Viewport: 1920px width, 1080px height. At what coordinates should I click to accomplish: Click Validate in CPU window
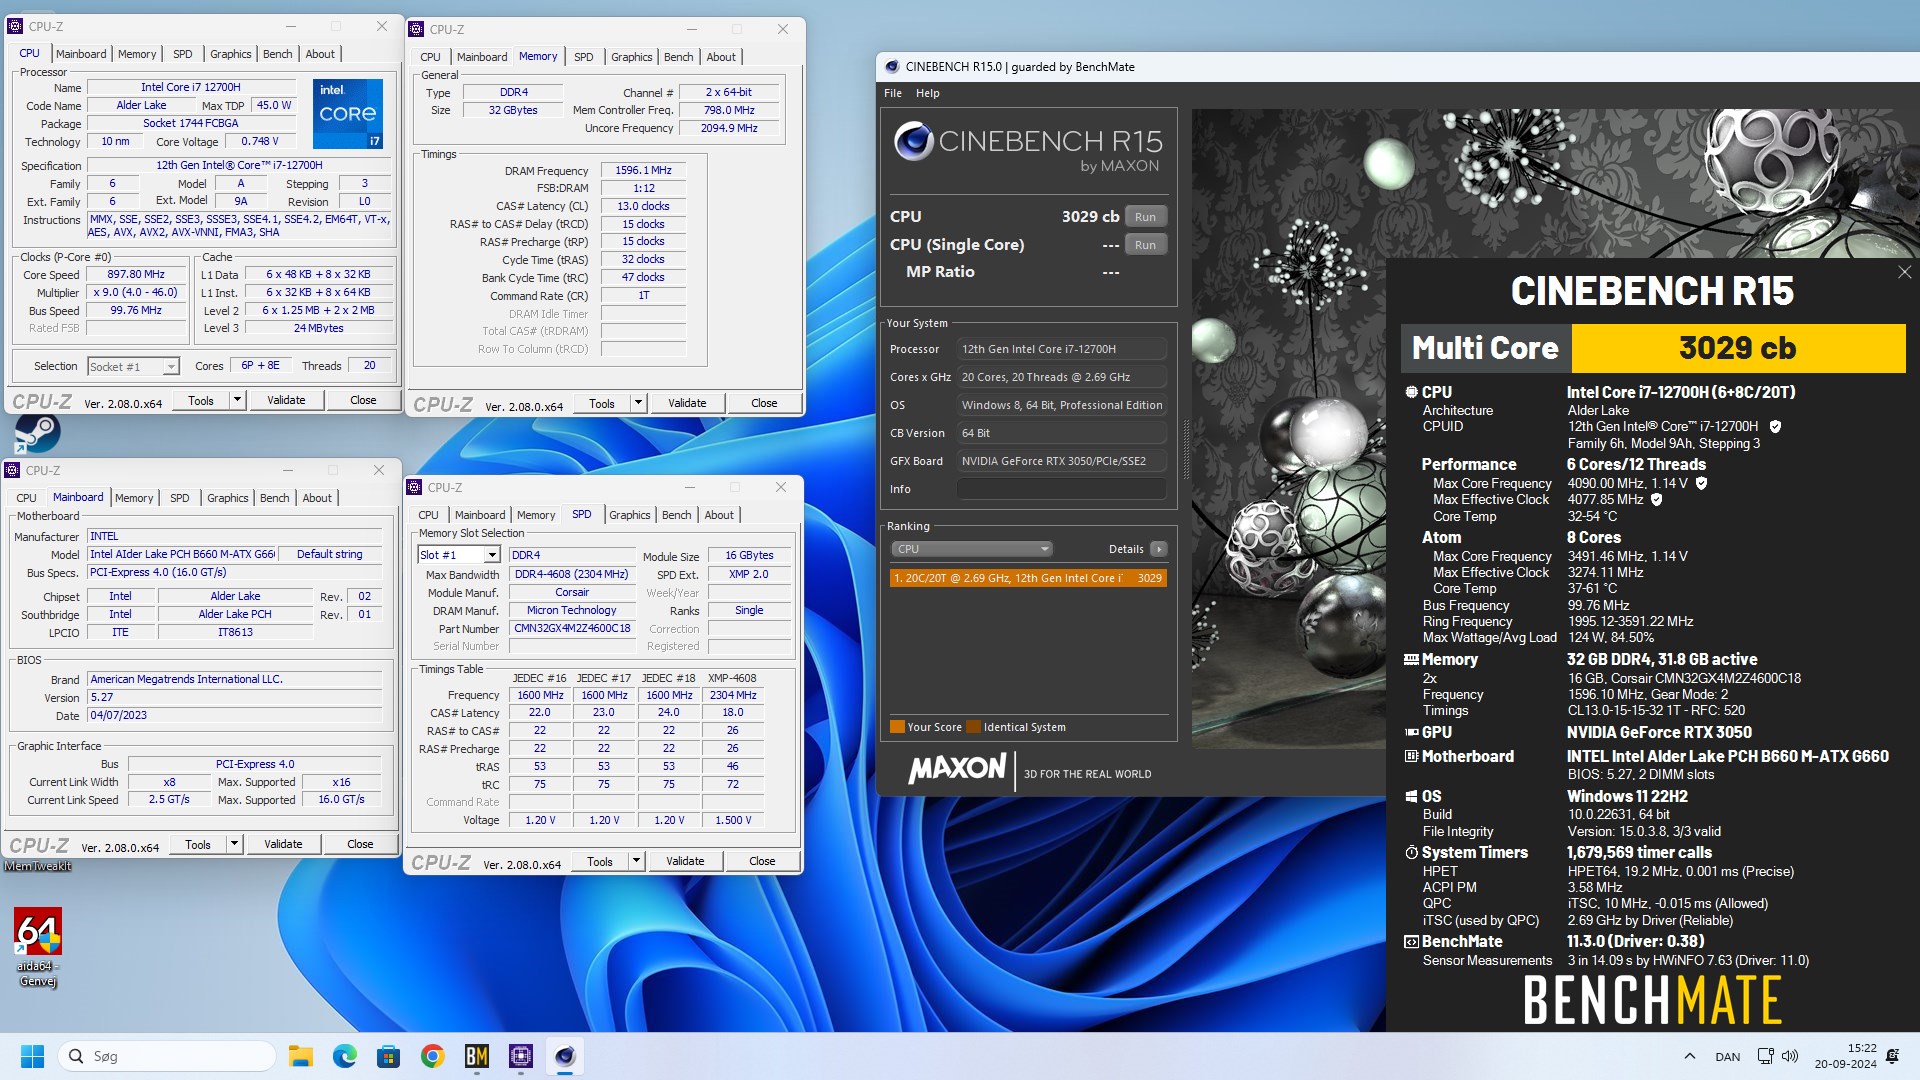286,400
